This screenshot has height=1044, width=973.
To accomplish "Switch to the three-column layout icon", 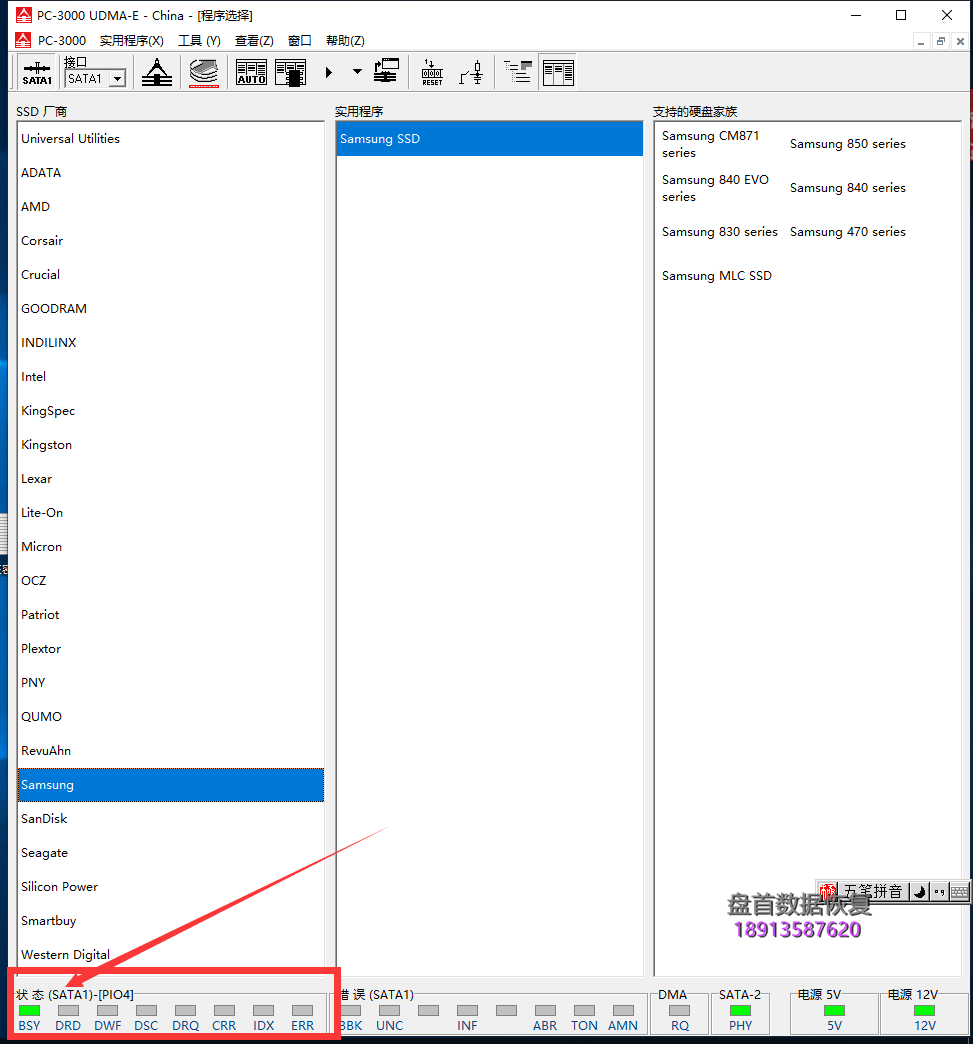I will point(558,72).
